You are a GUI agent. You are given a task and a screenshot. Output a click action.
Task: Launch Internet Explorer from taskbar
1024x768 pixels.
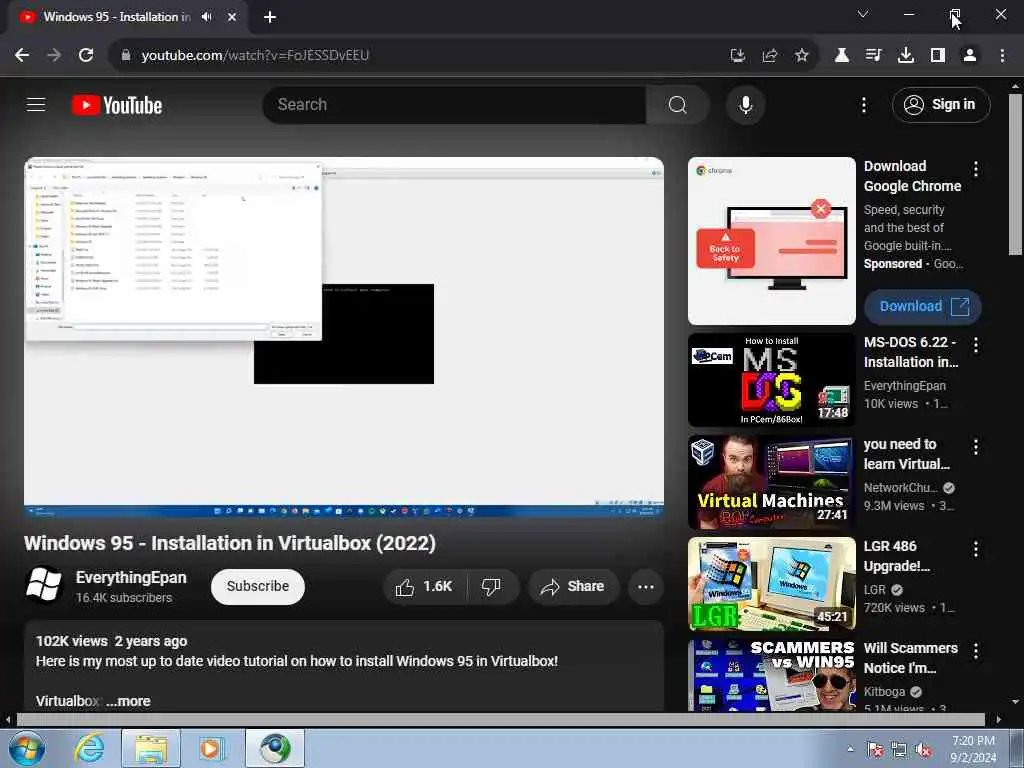(x=89, y=748)
